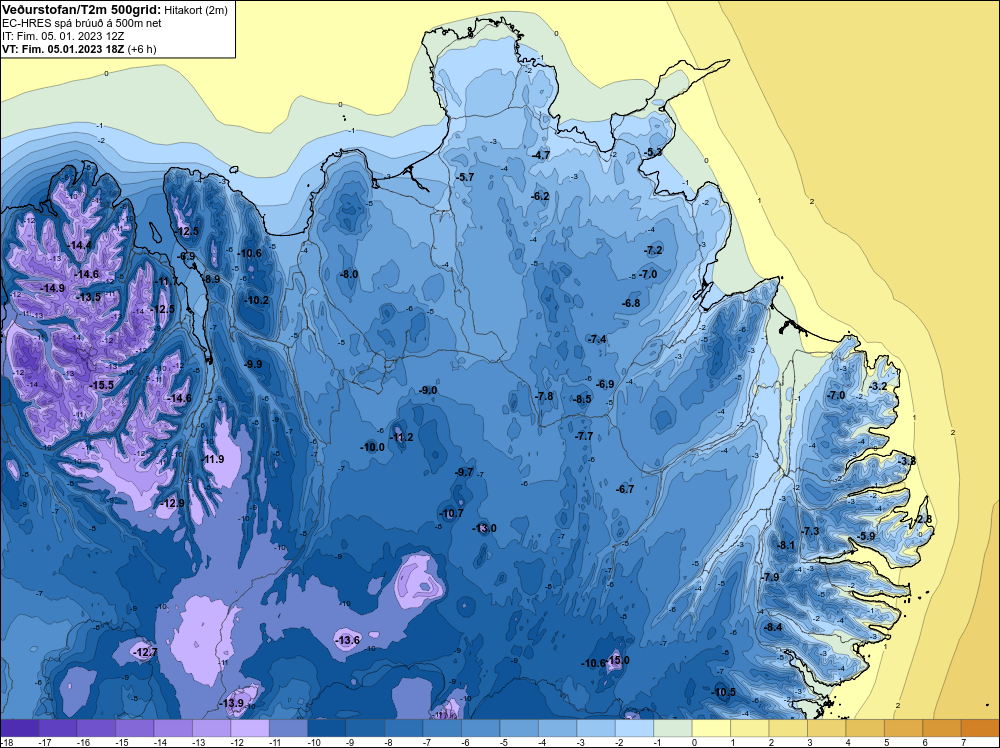Click the -5.3 temperature value
The height and width of the screenshot is (748, 1000).
pos(652,152)
